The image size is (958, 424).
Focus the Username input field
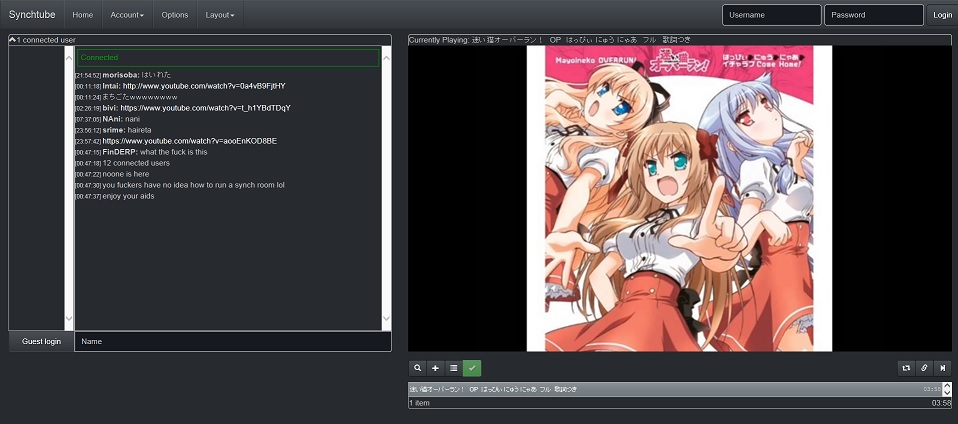[771, 15]
